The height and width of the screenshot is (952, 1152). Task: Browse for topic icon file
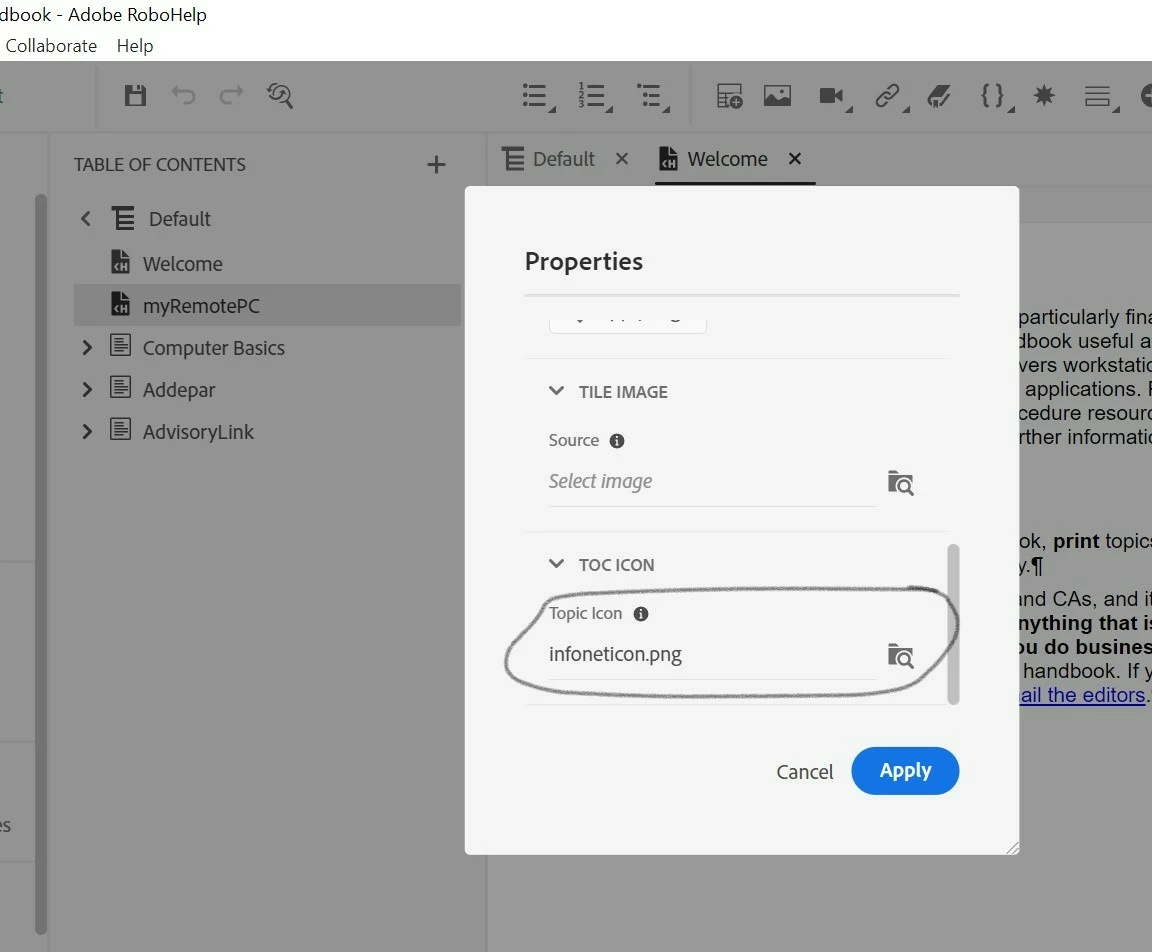tap(901, 656)
